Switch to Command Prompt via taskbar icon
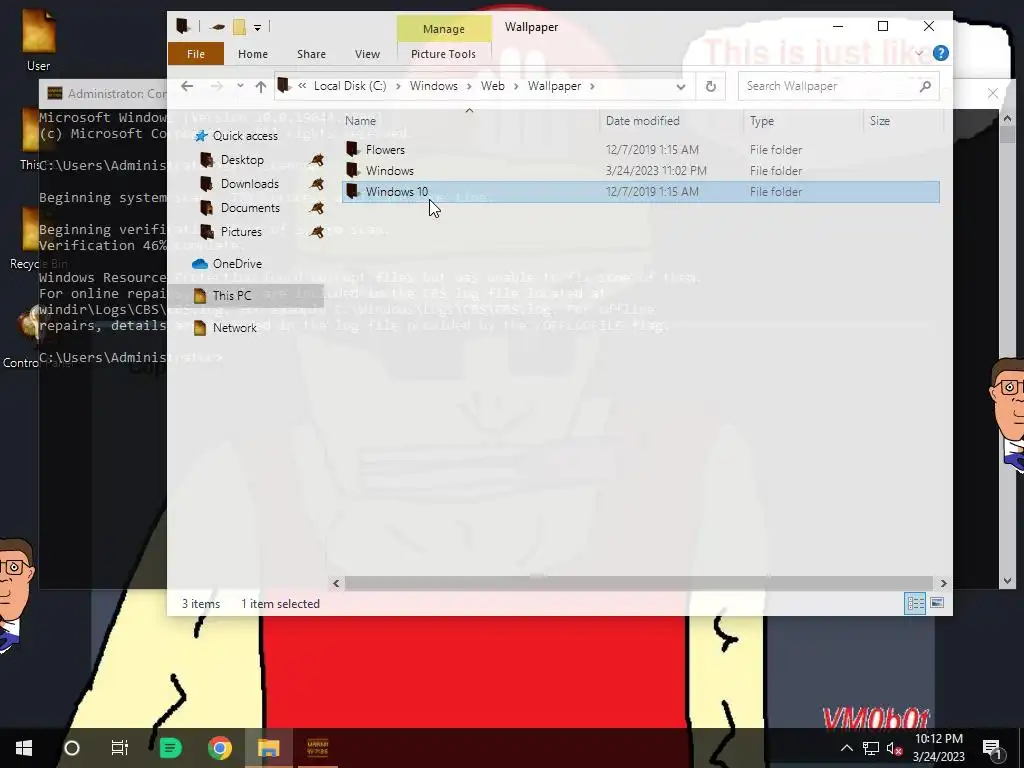 click(317, 748)
